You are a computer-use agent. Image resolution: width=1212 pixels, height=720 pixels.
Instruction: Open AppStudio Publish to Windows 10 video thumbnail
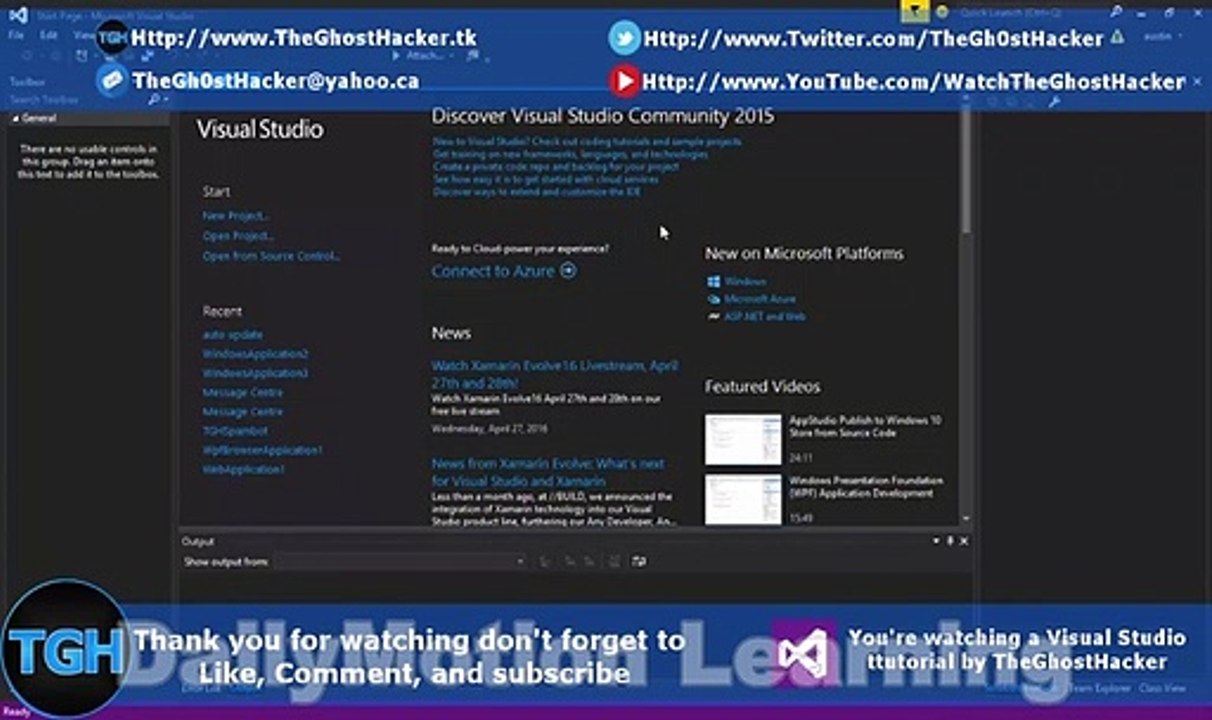coord(743,440)
